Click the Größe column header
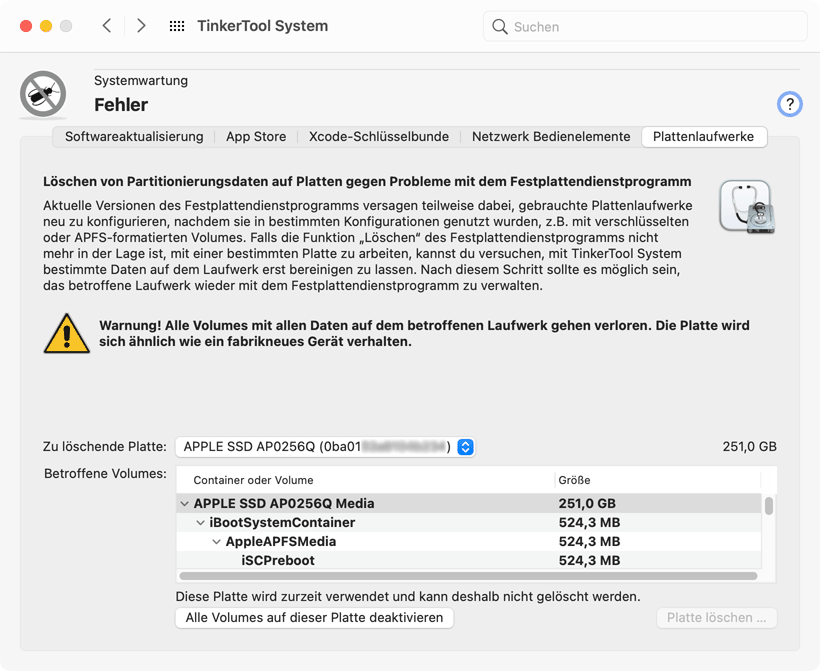The height and width of the screenshot is (671, 820). [657, 480]
